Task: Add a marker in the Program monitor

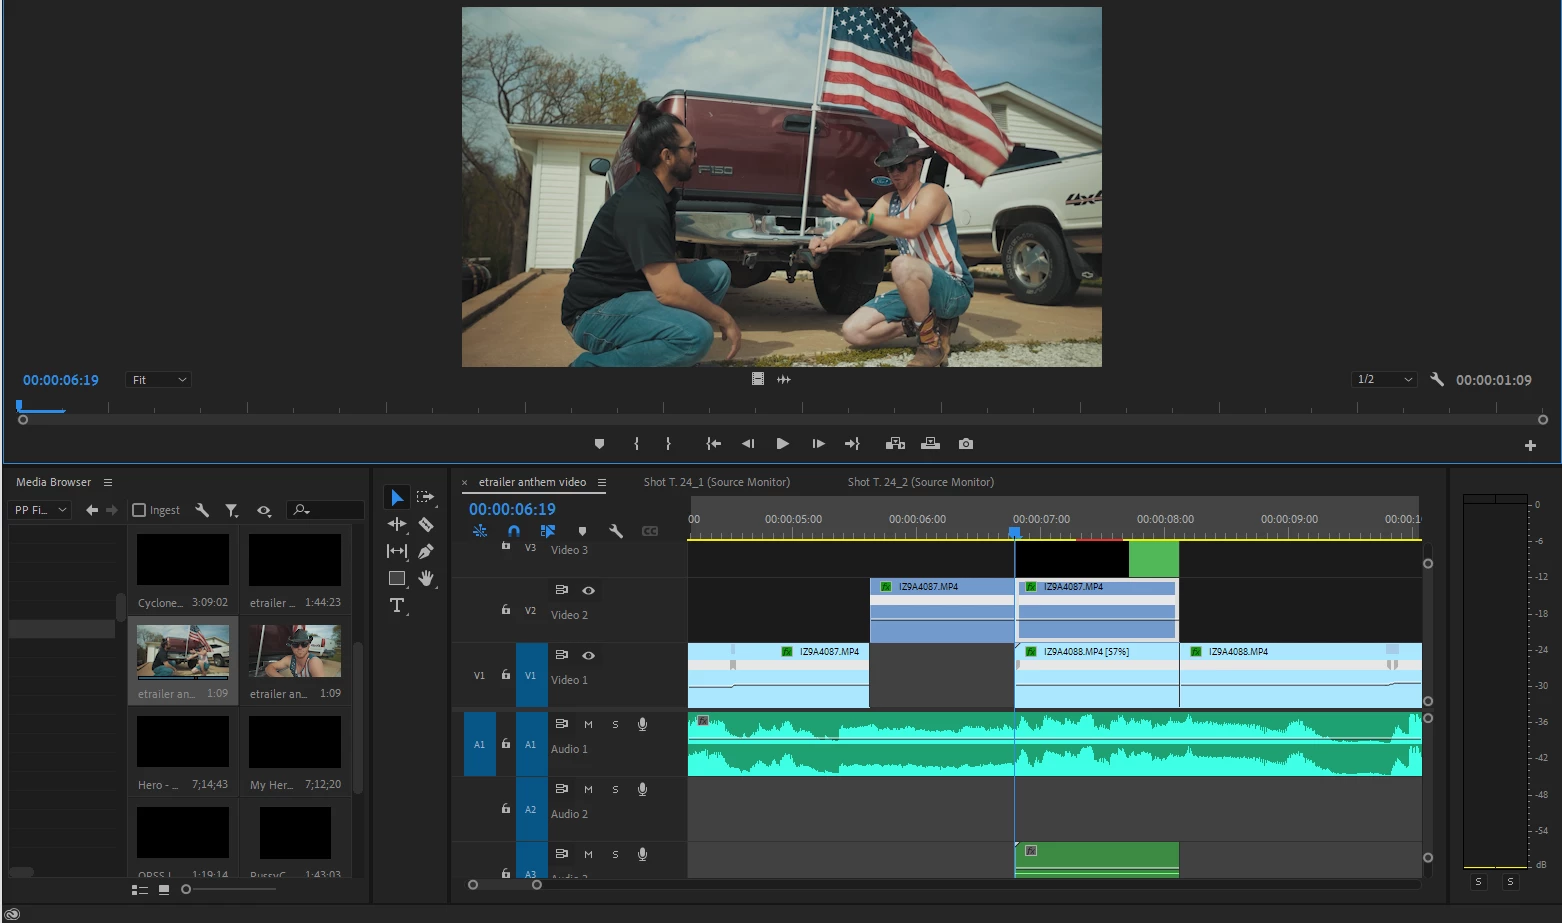Action: tap(599, 444)
